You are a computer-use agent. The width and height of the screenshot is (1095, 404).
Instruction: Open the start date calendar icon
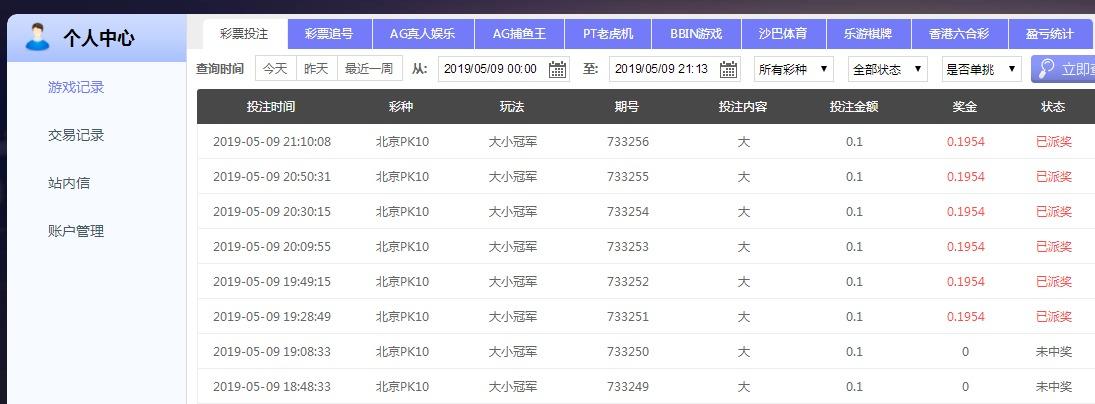point(558,69)
